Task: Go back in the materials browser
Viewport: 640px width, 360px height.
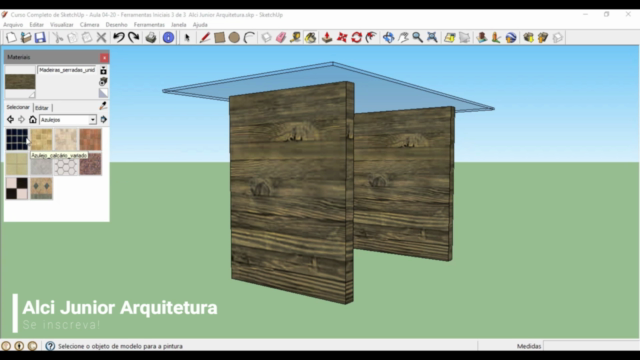Action: coord(10,120)
